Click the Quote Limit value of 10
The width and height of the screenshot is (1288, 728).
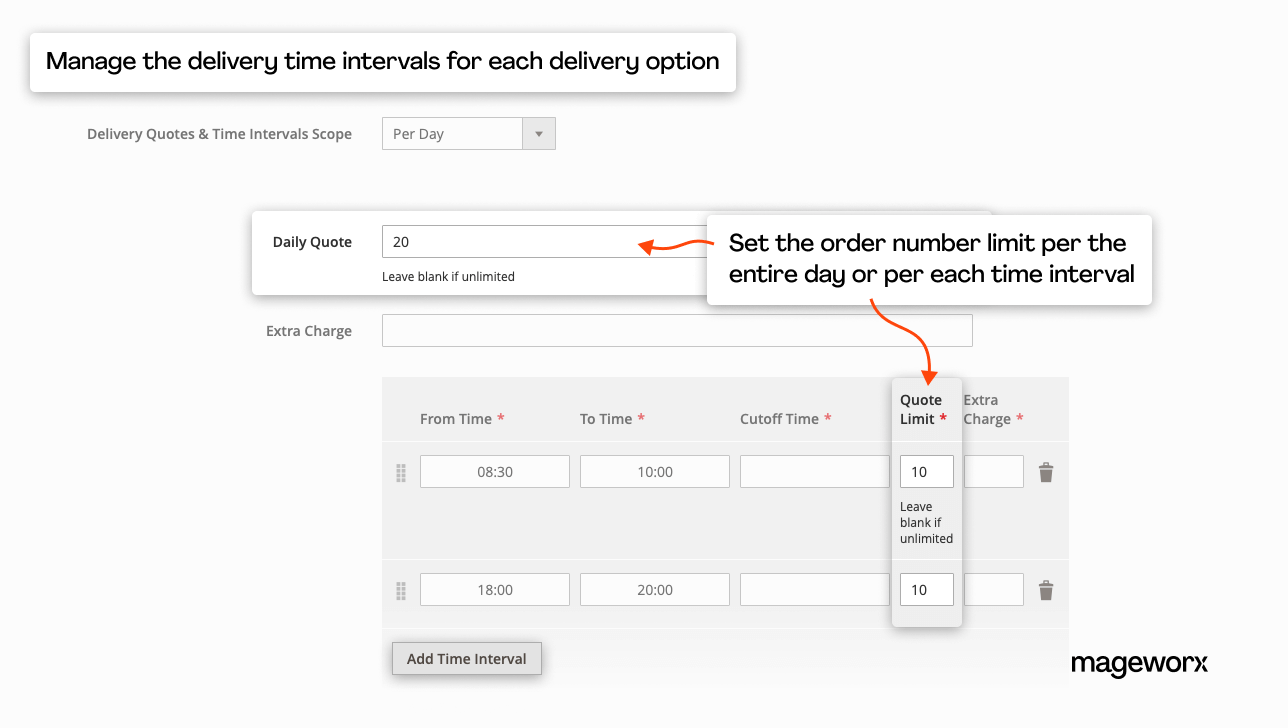pyautogui.click(x=926, y=471)
